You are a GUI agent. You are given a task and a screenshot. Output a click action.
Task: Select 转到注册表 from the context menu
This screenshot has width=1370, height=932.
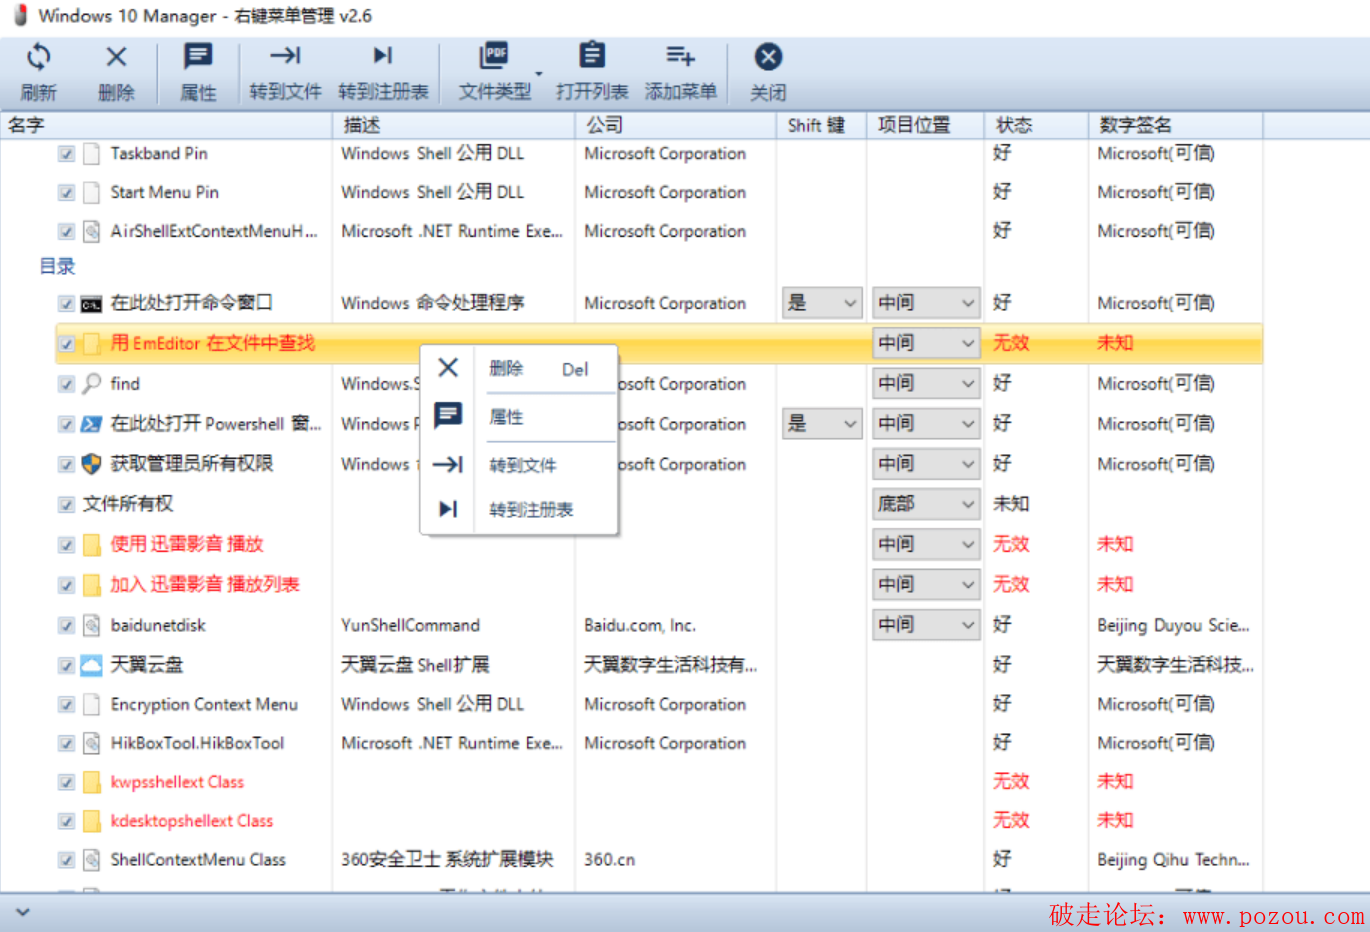pos(530,510)
